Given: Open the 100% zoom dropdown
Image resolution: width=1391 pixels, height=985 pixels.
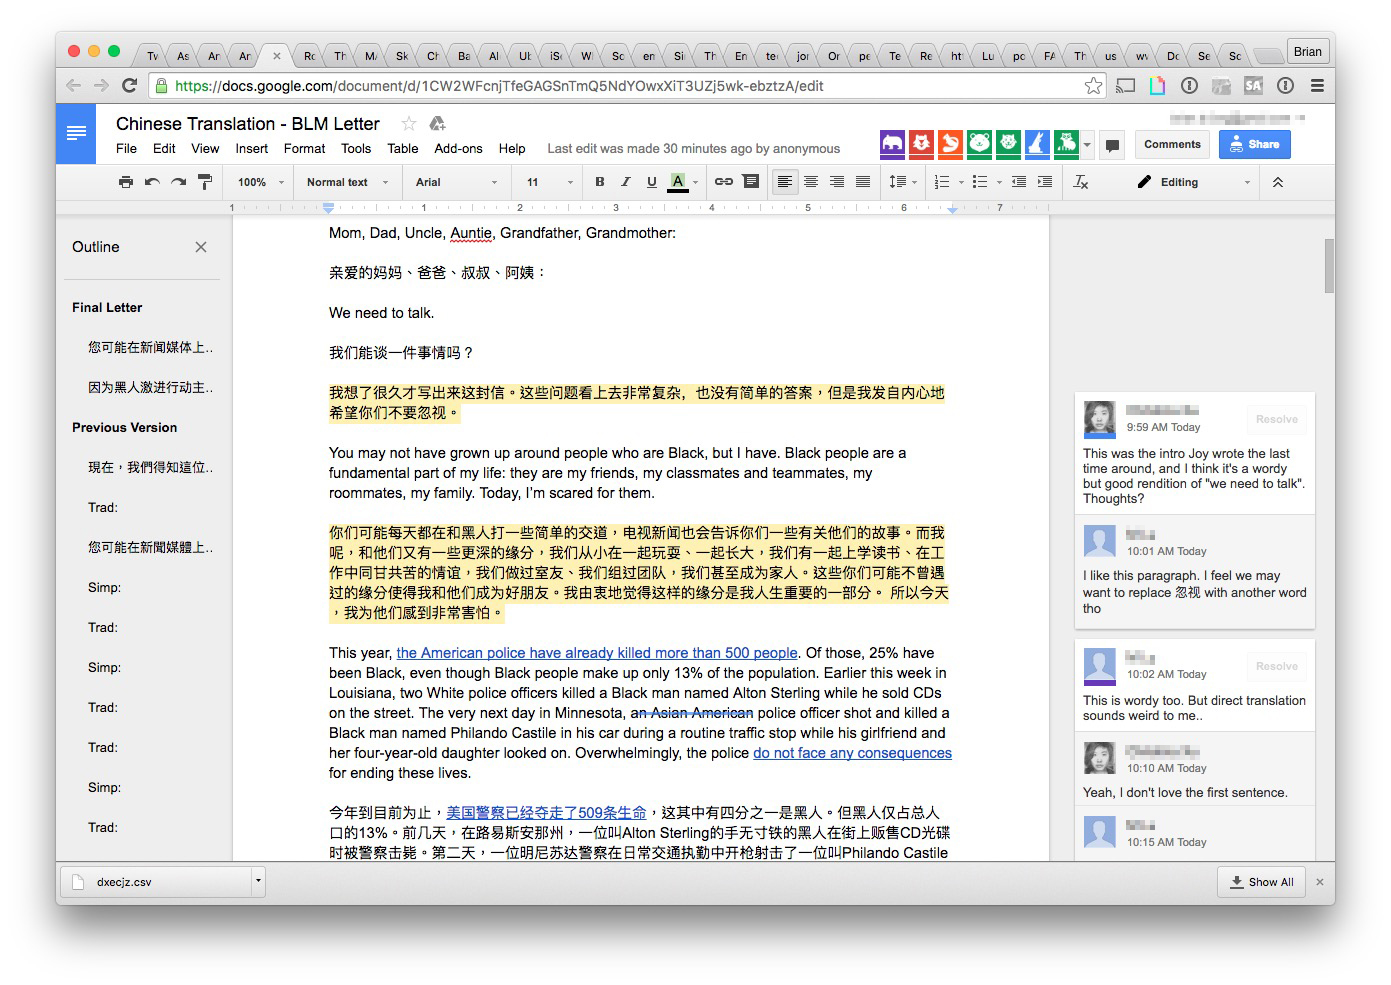Looking at the screenshot, I should point(260,182).
